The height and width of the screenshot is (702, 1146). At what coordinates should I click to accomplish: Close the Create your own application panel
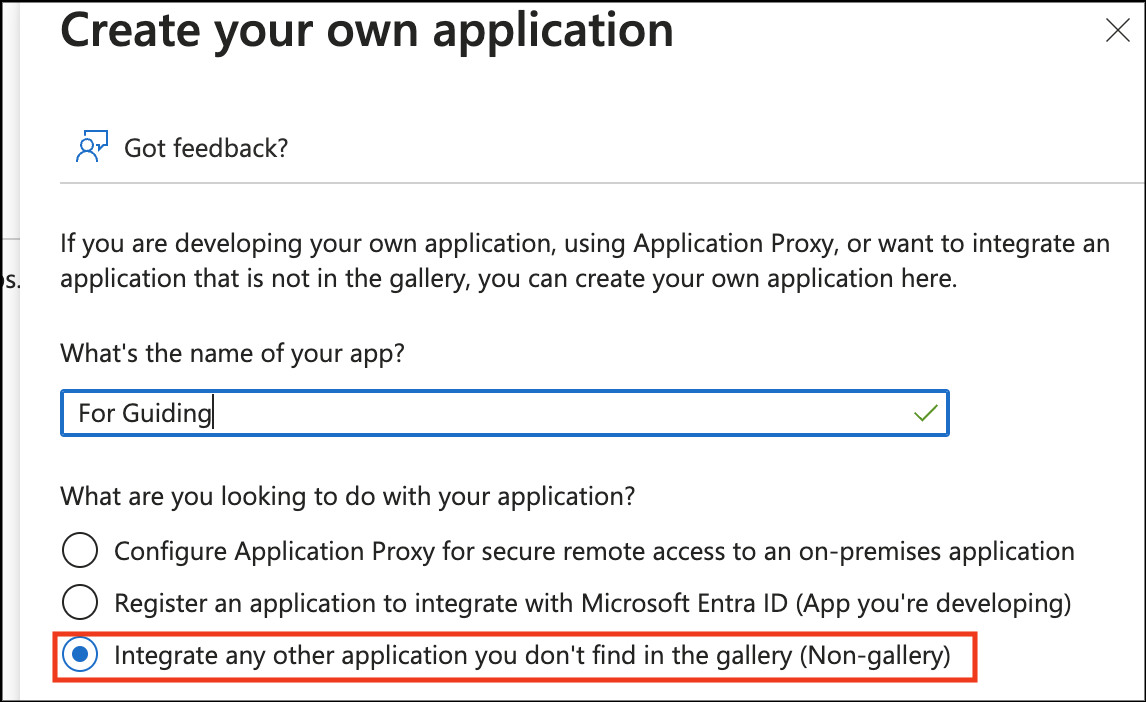click(x=1117, y=31)
